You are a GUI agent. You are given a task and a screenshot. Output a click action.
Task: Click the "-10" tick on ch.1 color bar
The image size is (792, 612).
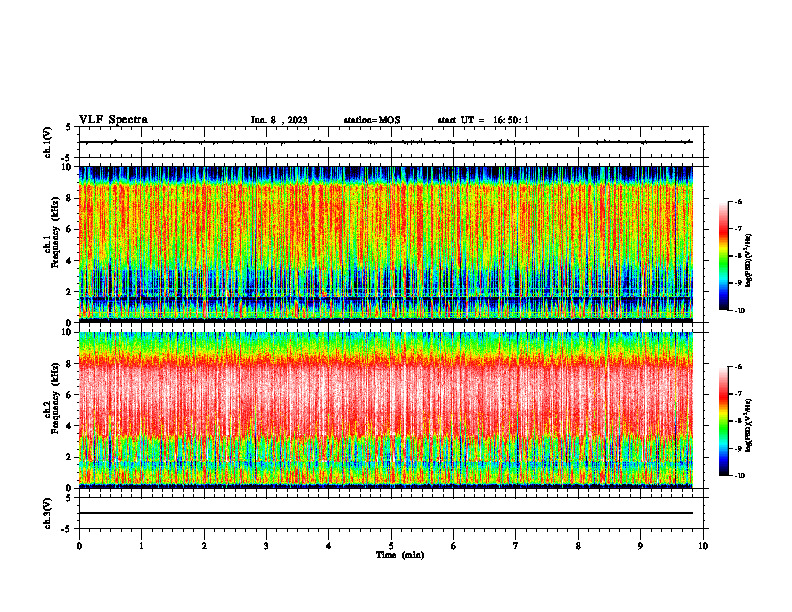(740, 311)
